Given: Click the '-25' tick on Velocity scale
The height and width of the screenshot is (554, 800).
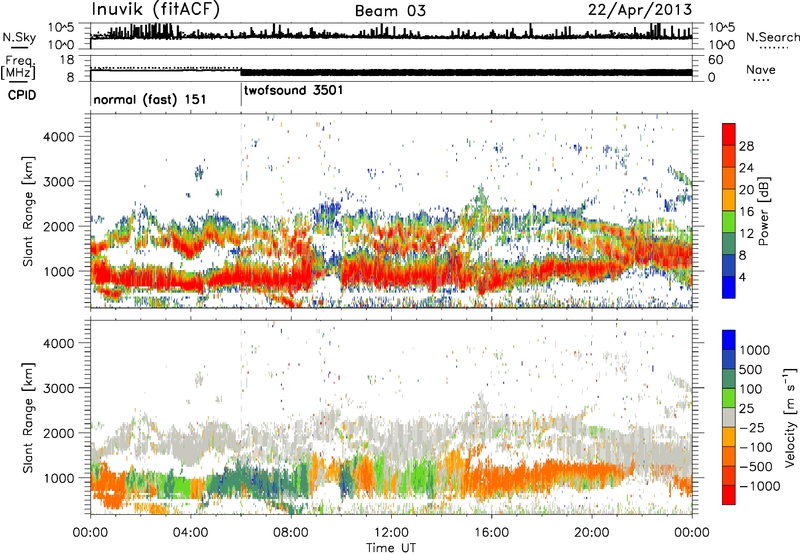Looking at the screenshot, I should 752,428.
